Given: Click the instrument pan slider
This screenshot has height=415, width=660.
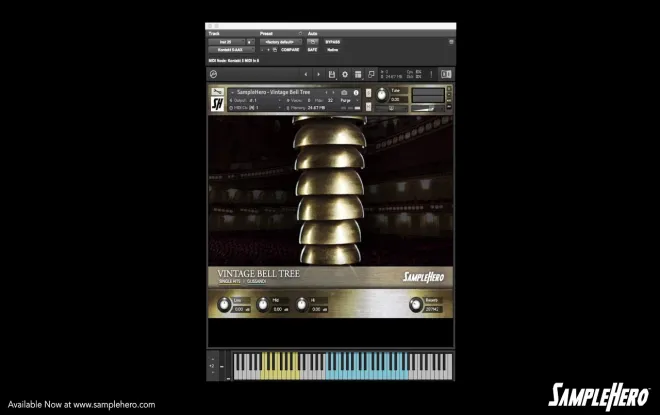Looking at the screenshot, I should [391, 108].
